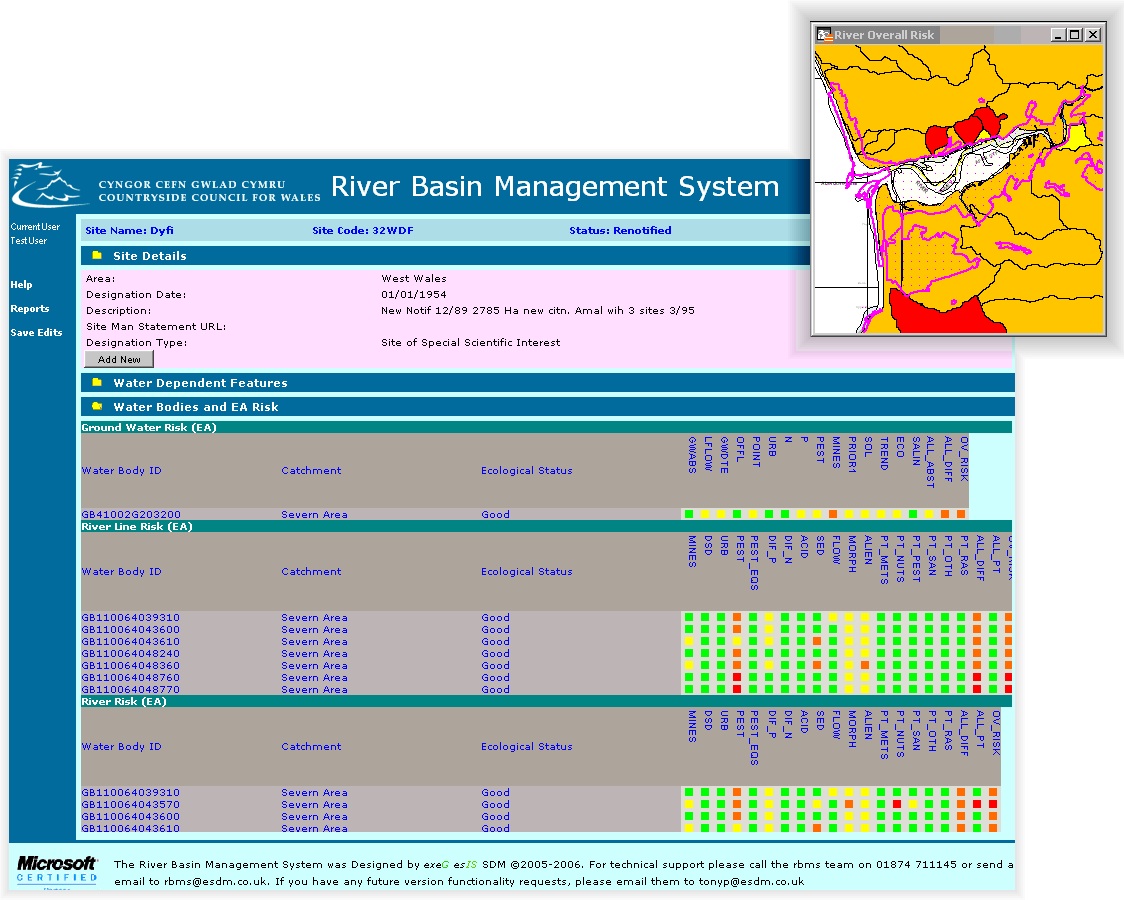The width and height of the screenshot is (1124, 900).
Task: Sort Ground Water Risk by Catchment header
Action: [x=311, y=470]
